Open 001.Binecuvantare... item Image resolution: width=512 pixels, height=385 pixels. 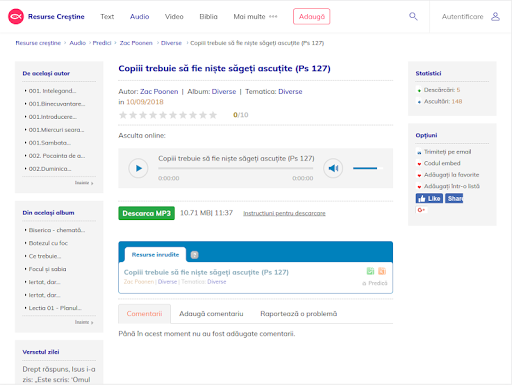pos(57,104)
